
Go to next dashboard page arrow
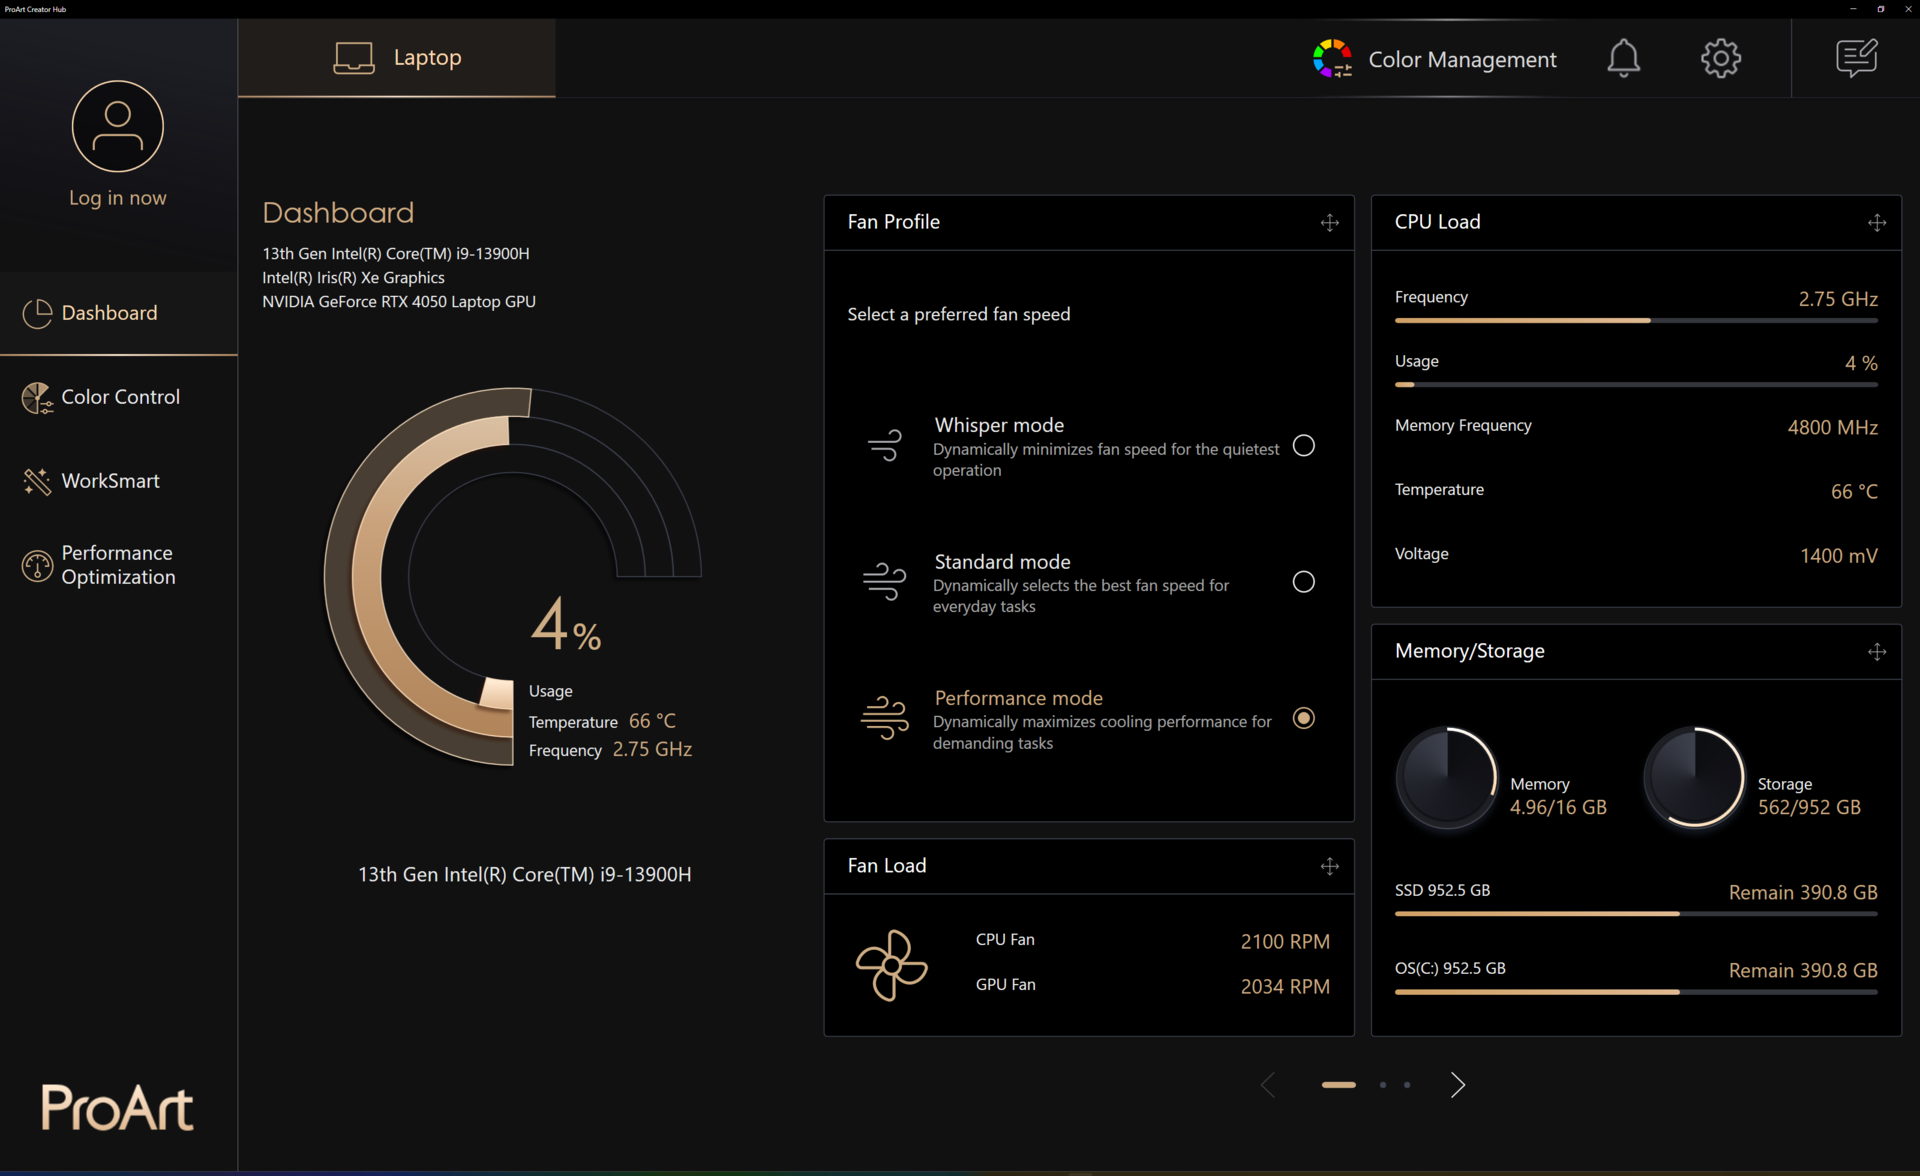click(x=1457, y=1085)
